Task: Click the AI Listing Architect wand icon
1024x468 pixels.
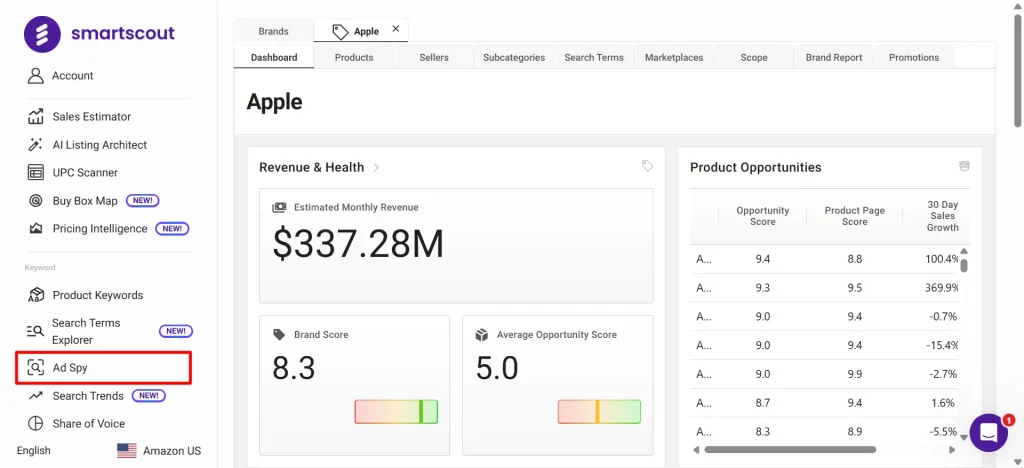Action: point(35,145)
